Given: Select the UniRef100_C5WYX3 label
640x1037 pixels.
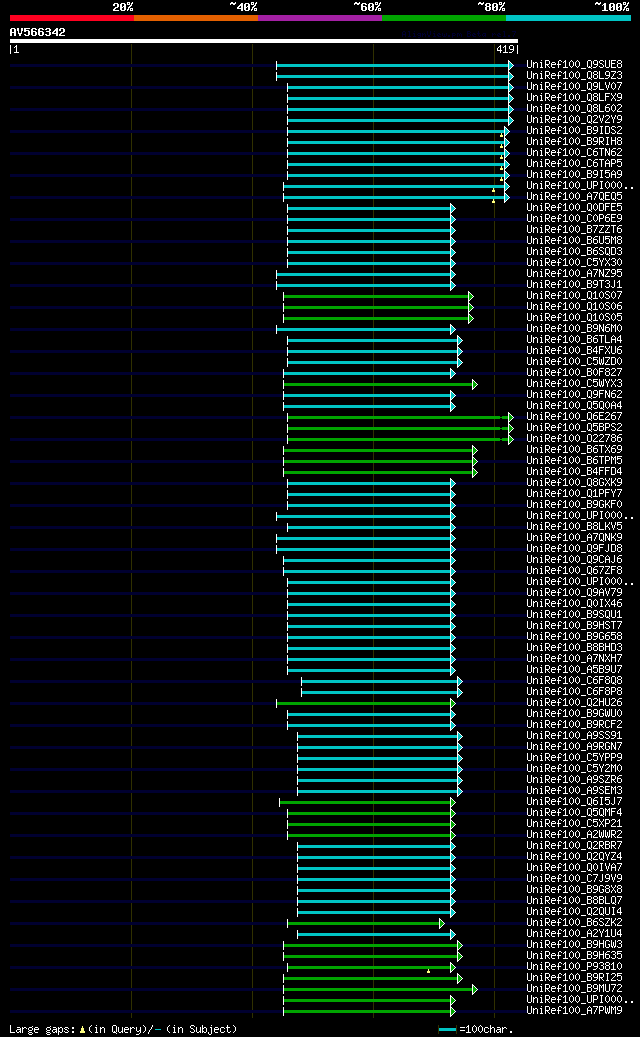Looking at the screenshot, I should coord(574,384).
